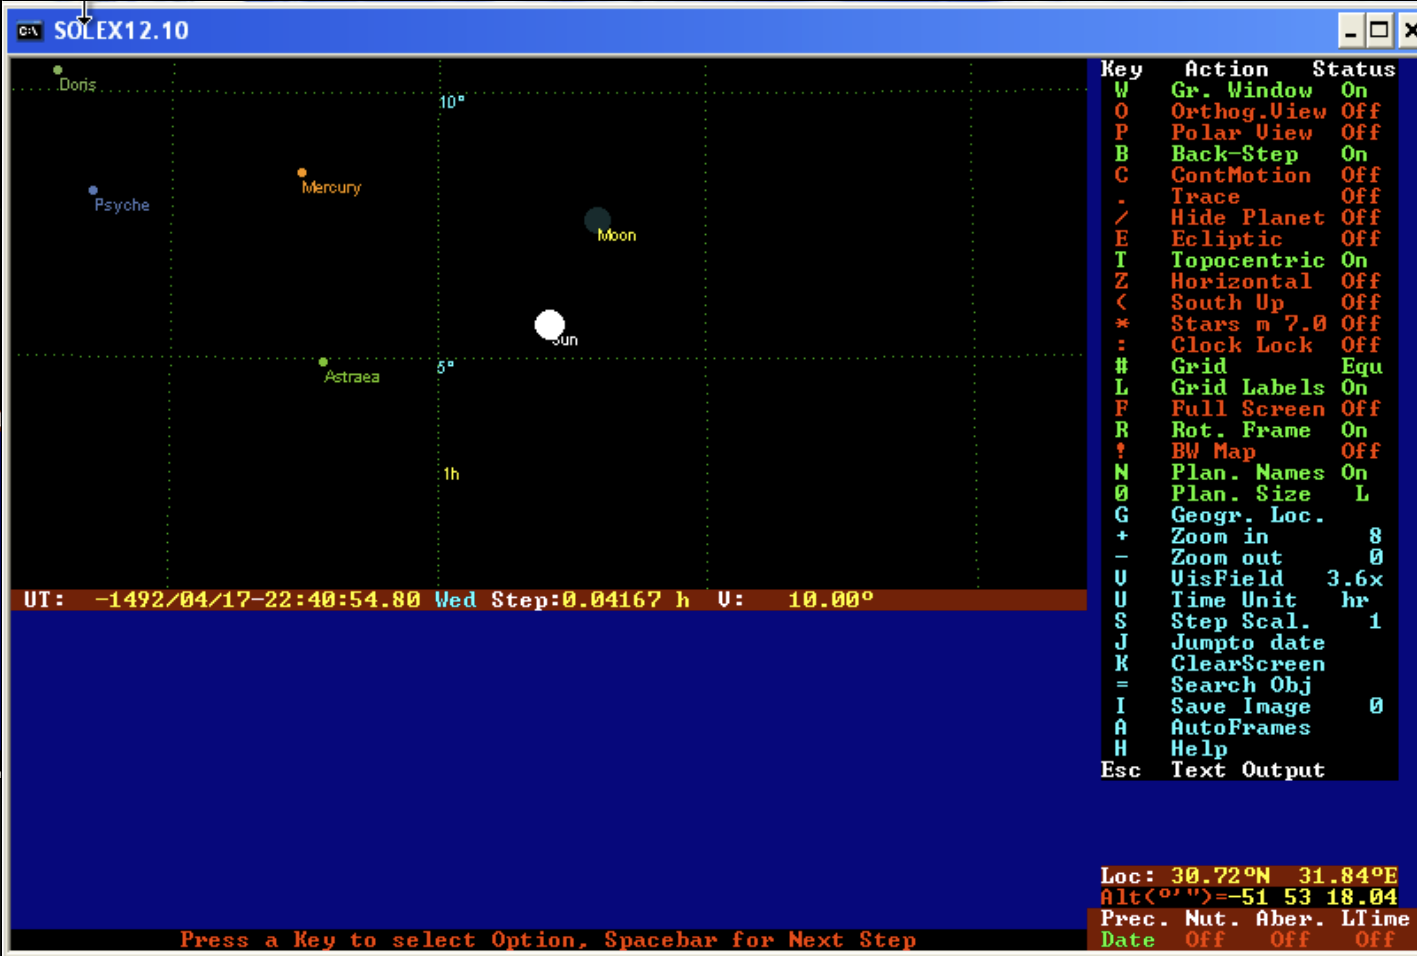Toggle Ecliptic option
Viewport: 1417px width, 956px height.
coord(1248,238)
